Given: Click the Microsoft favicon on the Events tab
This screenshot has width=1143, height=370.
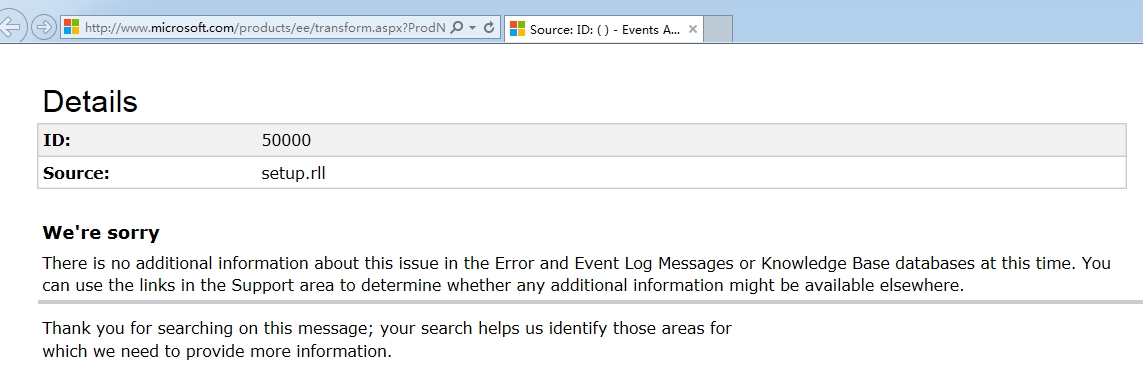Looking at the screenshot, I should pyautogui.click(x=518, y=29).
